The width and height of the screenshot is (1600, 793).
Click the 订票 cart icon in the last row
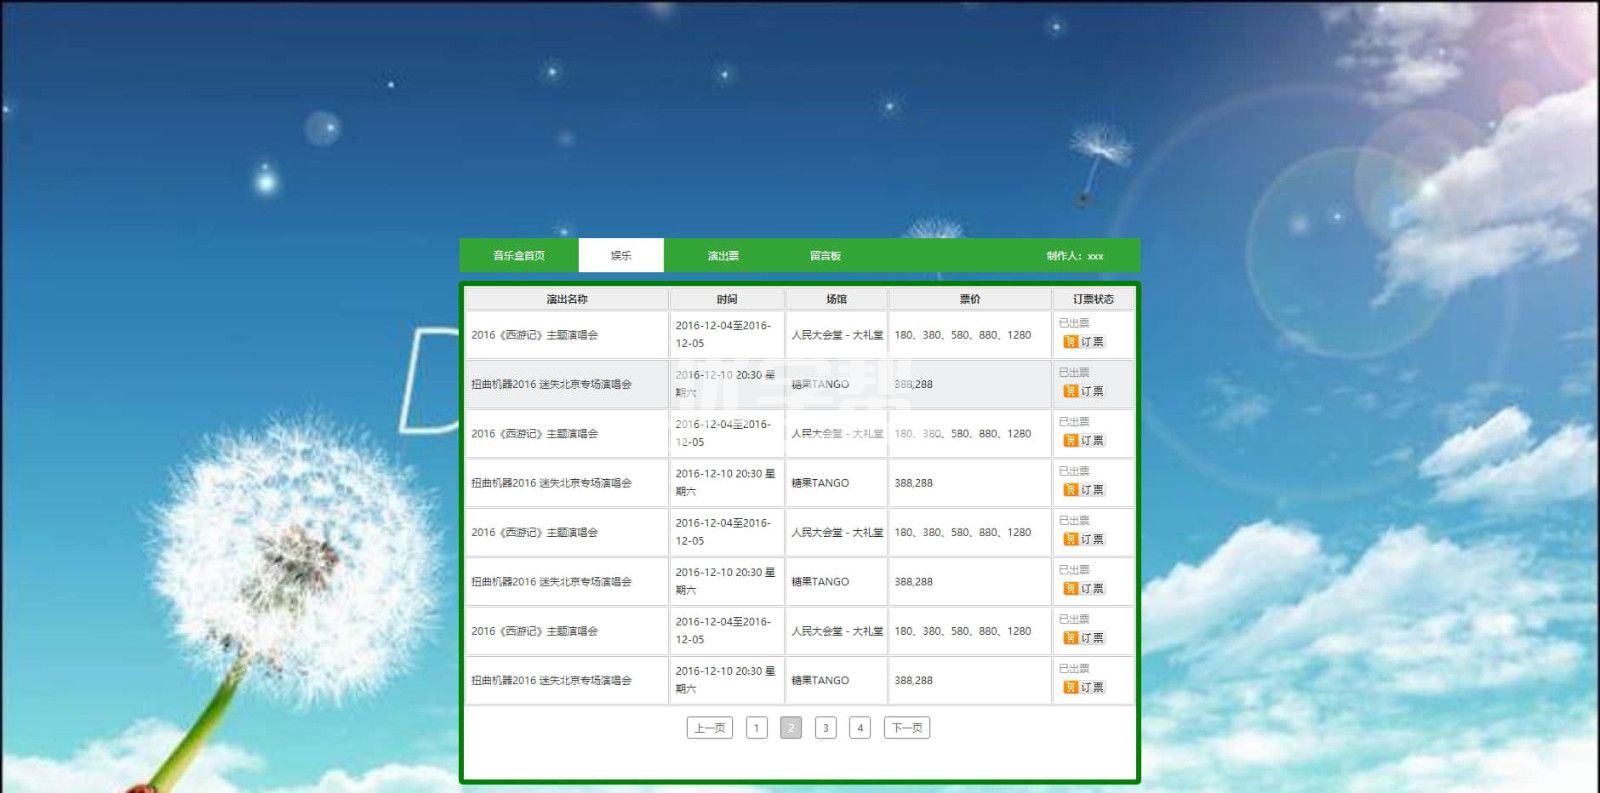[x=1070, y=687]
